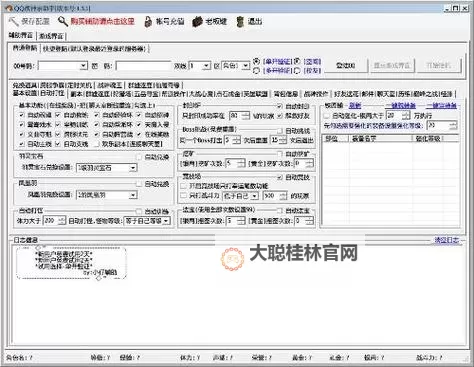The image size is (474, 367).
Task: Select the 快速登陆 tab
Action: pyautogui.click(x=94, y=49)
